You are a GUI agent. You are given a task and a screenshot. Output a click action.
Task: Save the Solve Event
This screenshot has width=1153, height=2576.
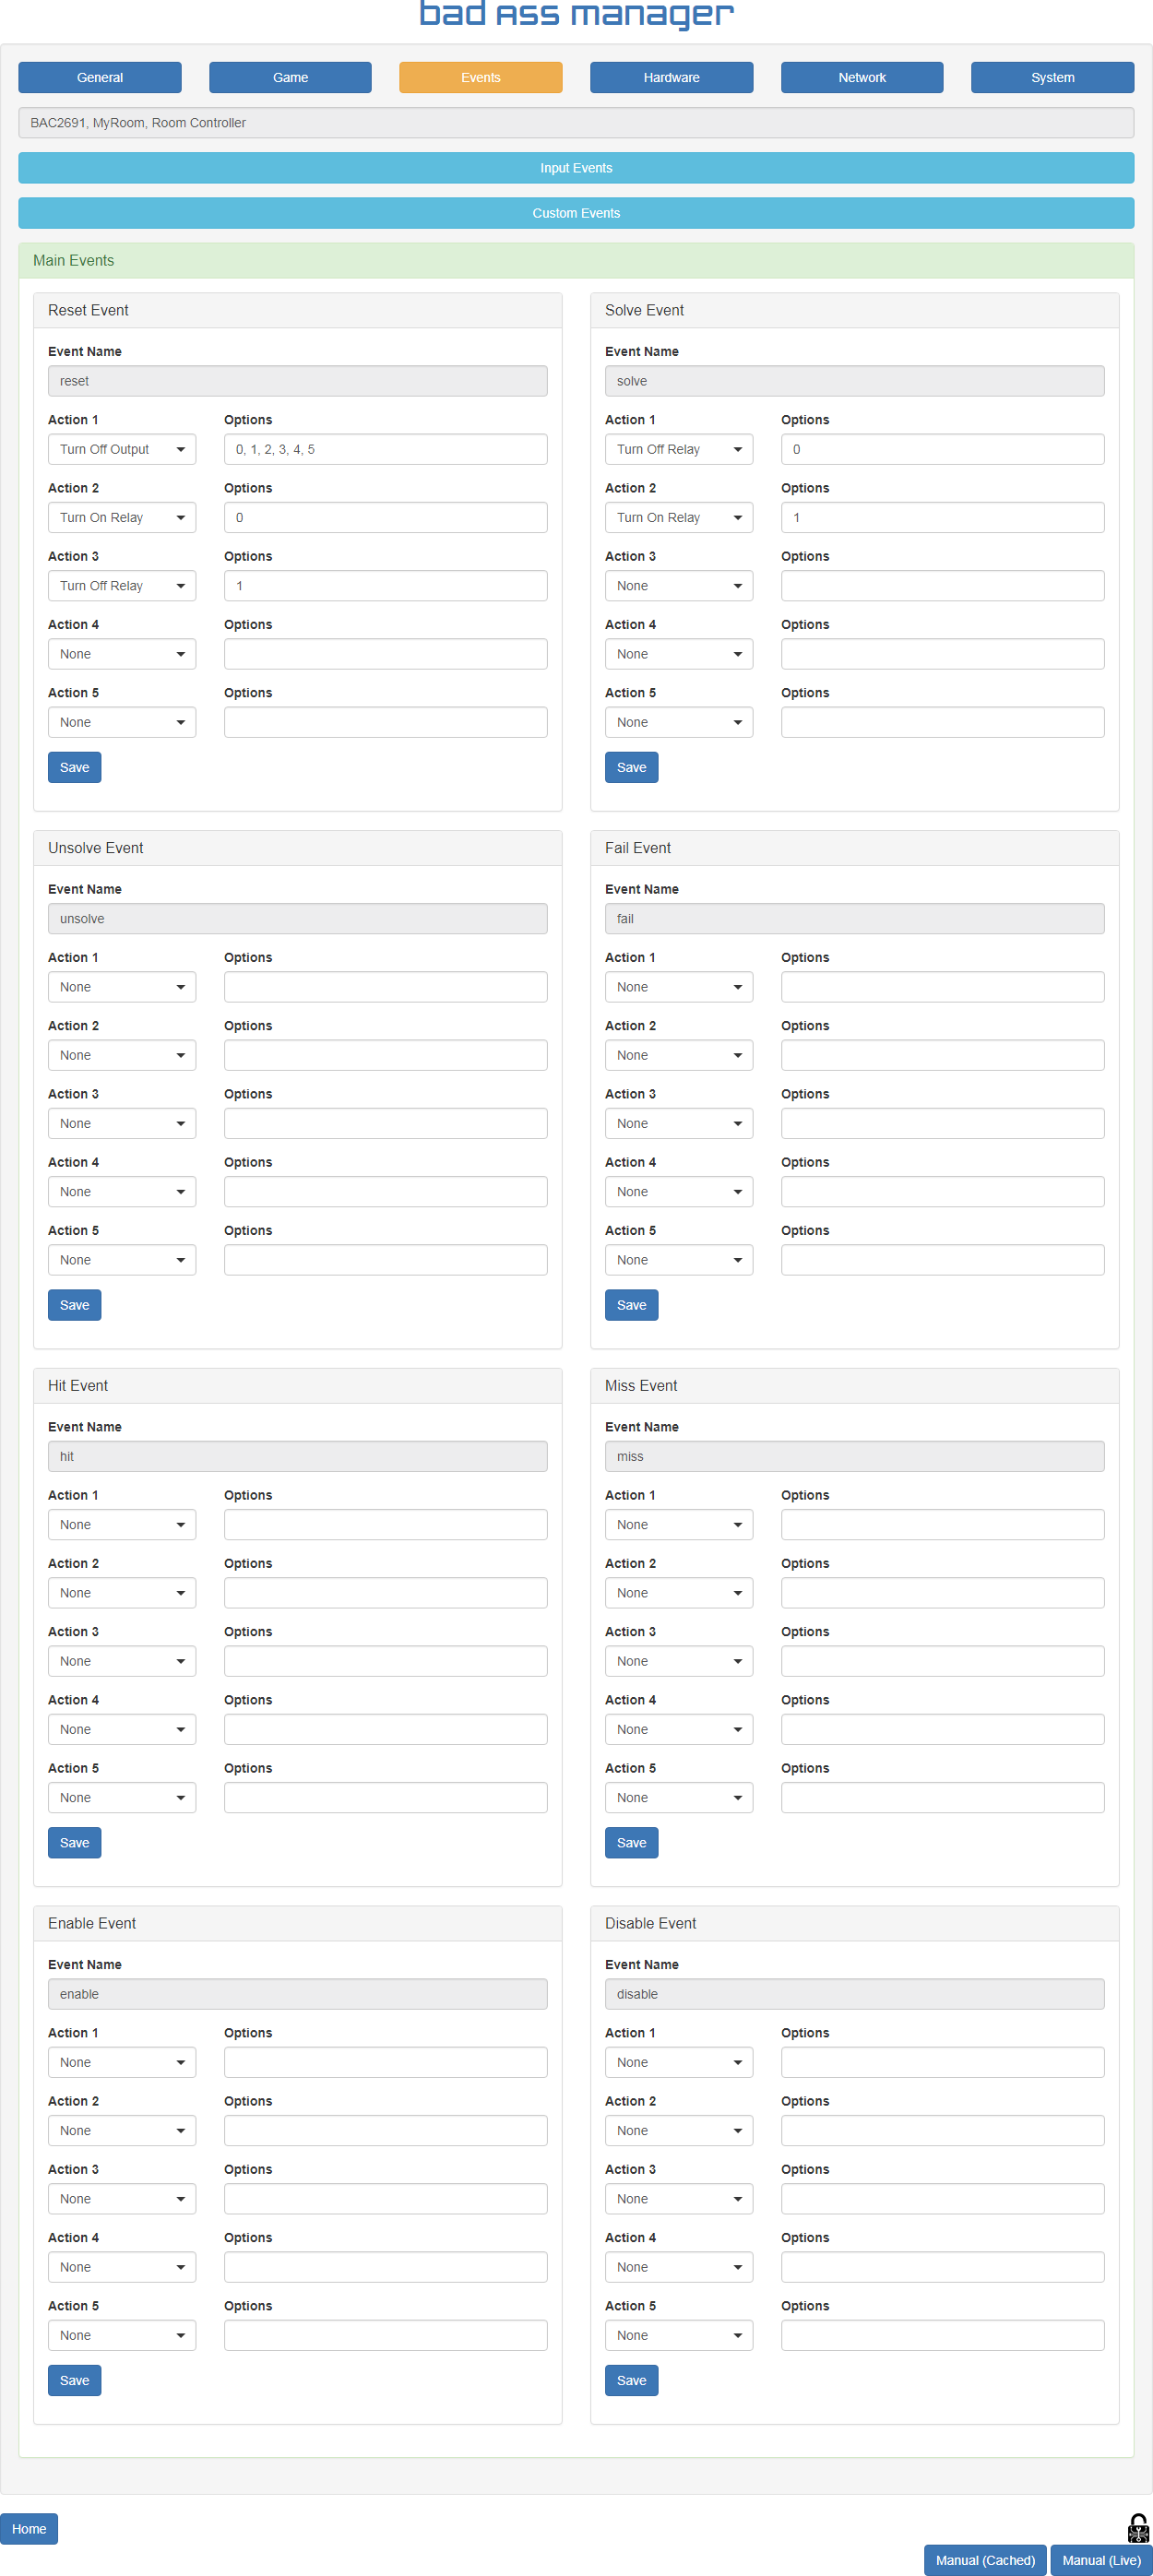pyautogui.click(x=632, y=767)
